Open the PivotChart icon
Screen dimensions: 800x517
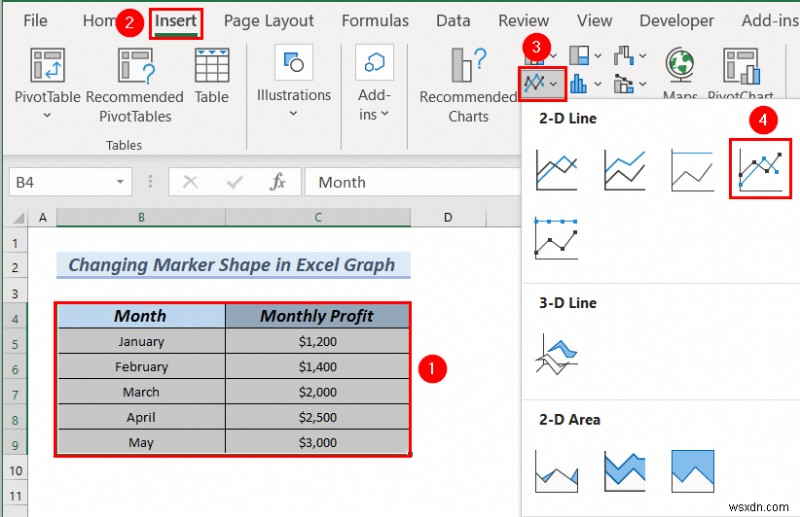[741, 65]
